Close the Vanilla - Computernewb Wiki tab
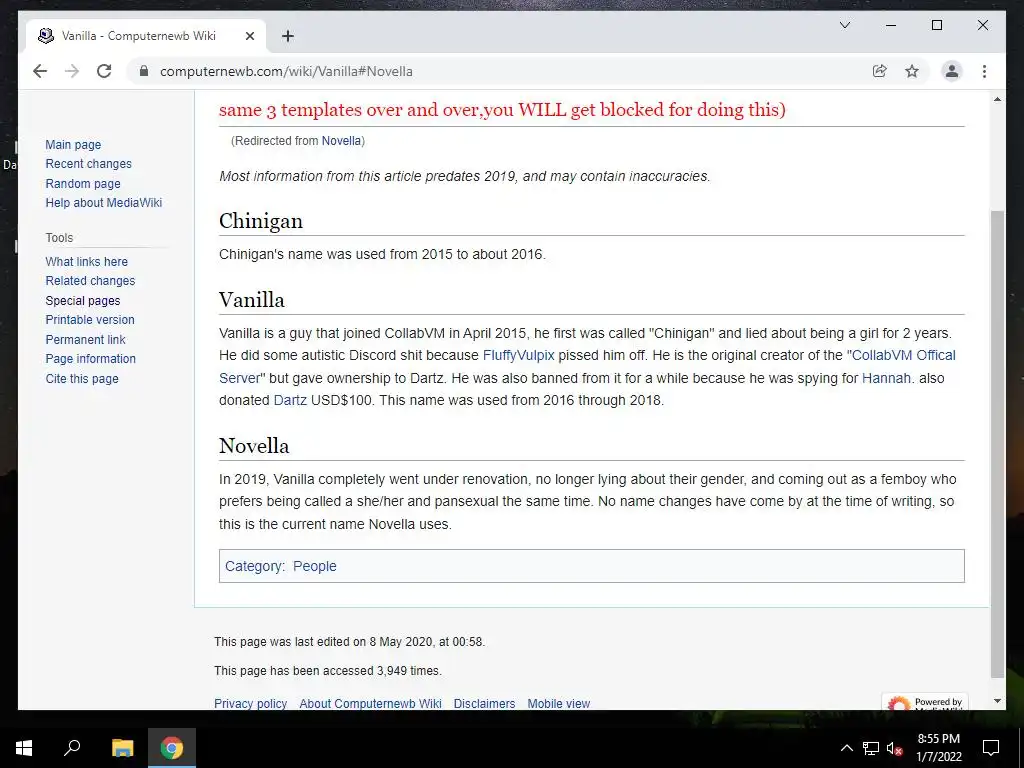 pos(249,36)
